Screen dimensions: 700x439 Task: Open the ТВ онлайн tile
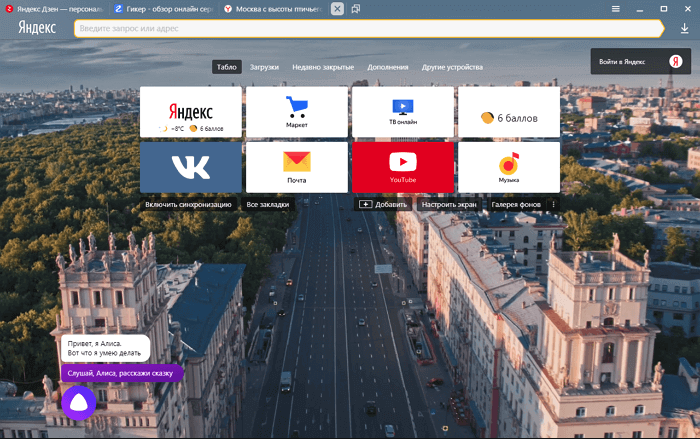coord(402,111)
